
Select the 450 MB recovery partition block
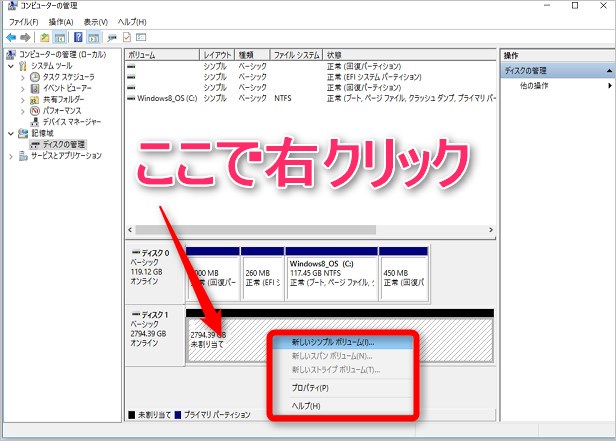point(404,274)
